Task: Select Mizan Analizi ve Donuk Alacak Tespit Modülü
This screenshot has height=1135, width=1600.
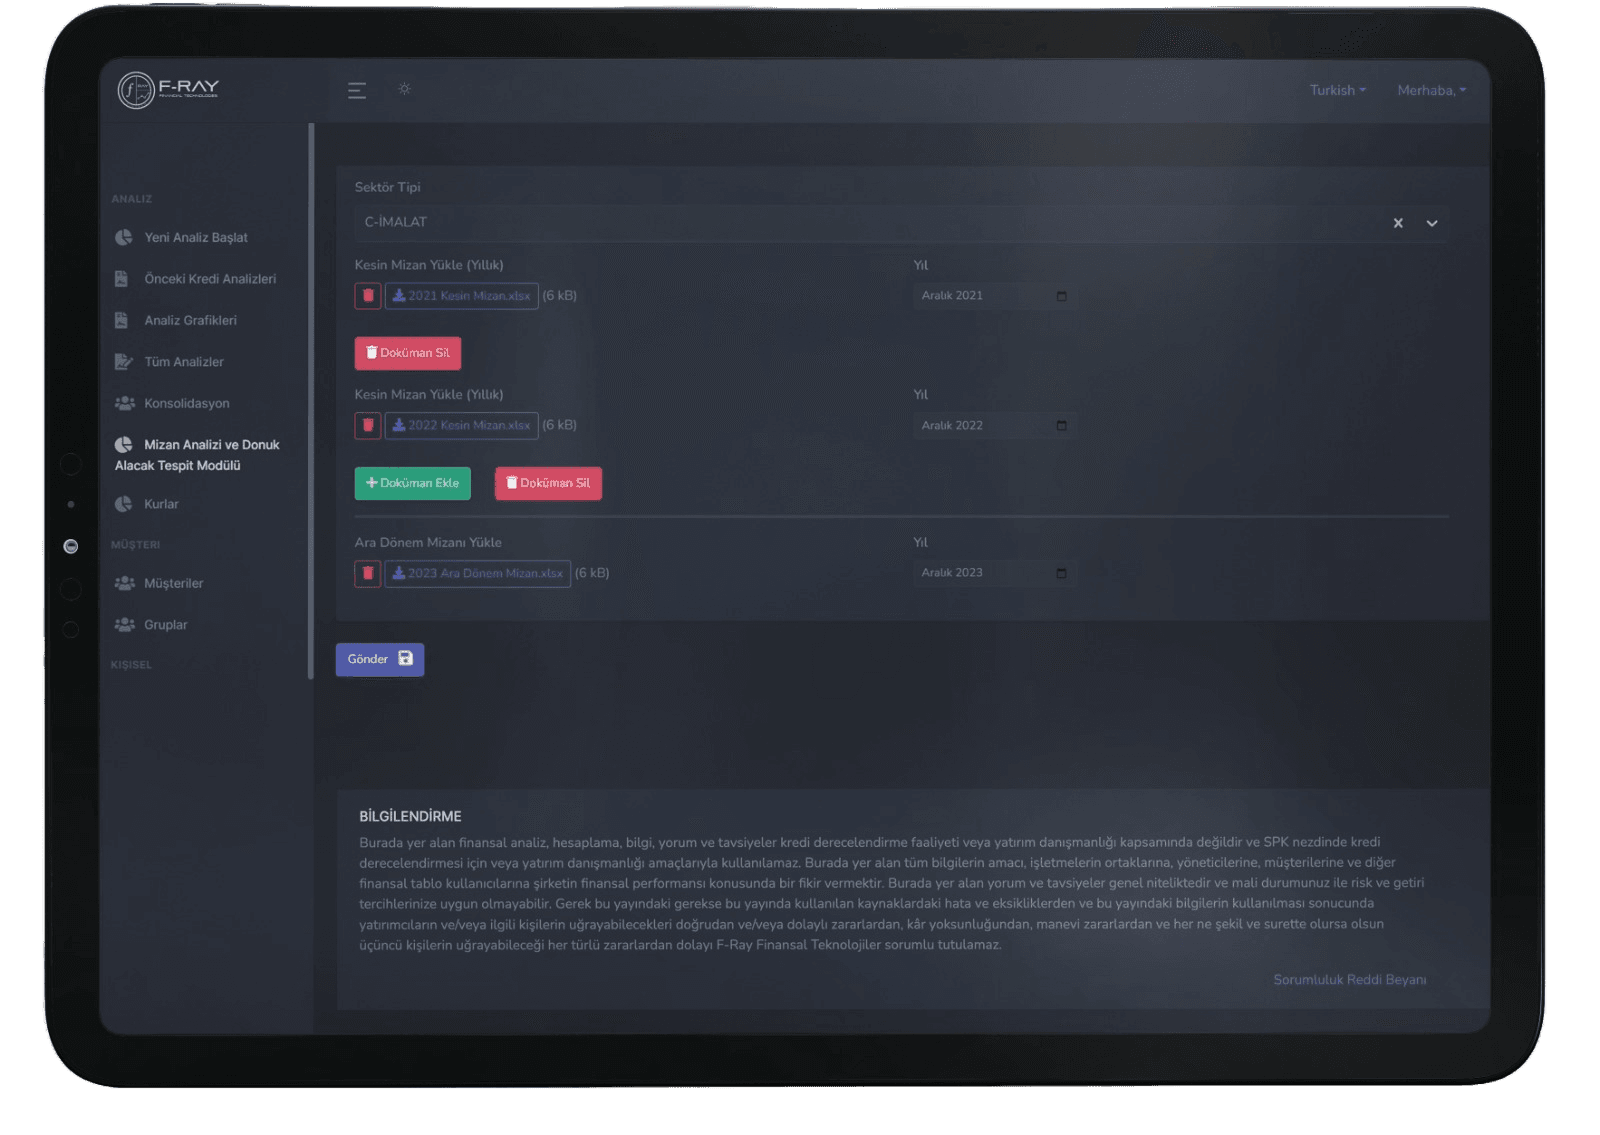Action: tap(197, 455)
